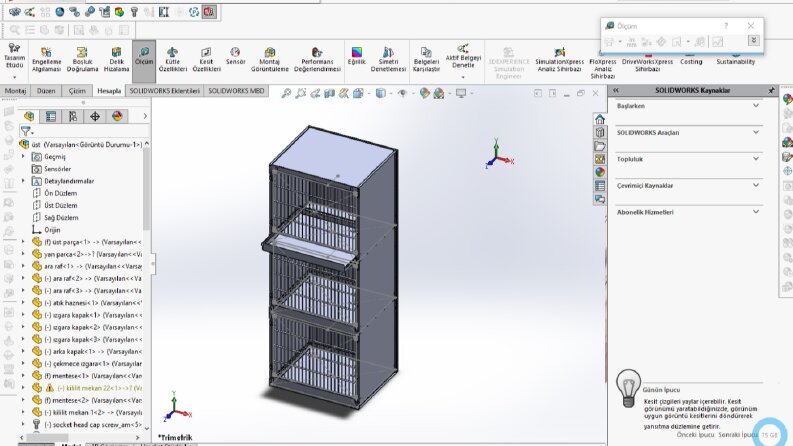Viewport: 793px width, 446px height.
Task: Open ConfigurationManager tab
Action: 73,116
